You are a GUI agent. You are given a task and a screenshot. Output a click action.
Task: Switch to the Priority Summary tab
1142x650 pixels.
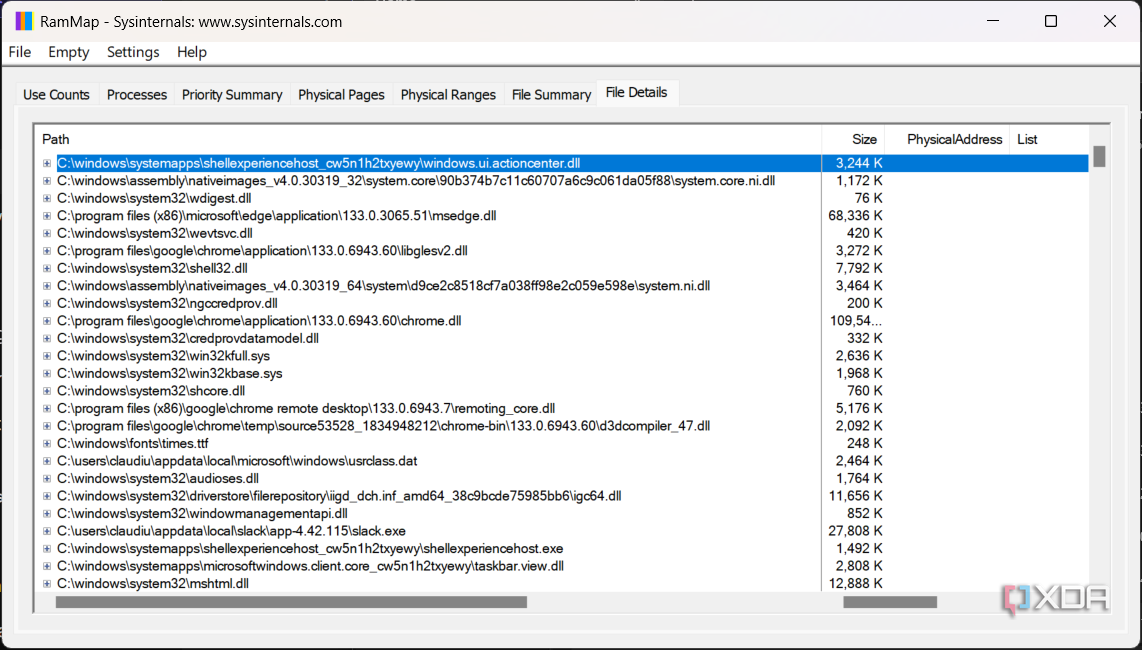(232, 95)
